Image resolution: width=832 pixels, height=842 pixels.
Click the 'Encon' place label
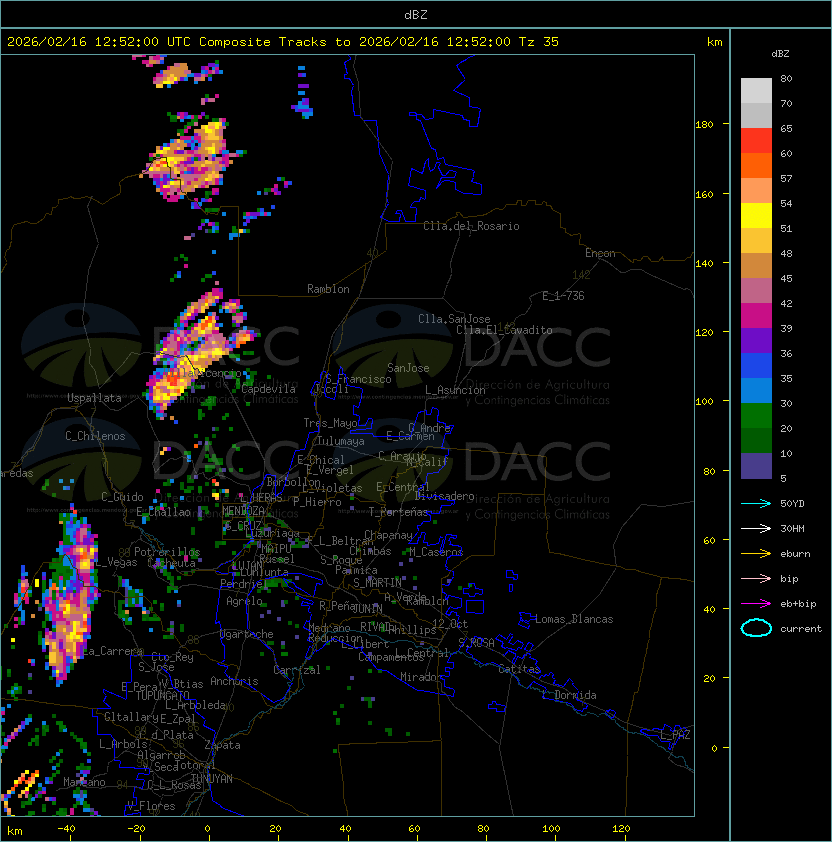tap(600, 253)
